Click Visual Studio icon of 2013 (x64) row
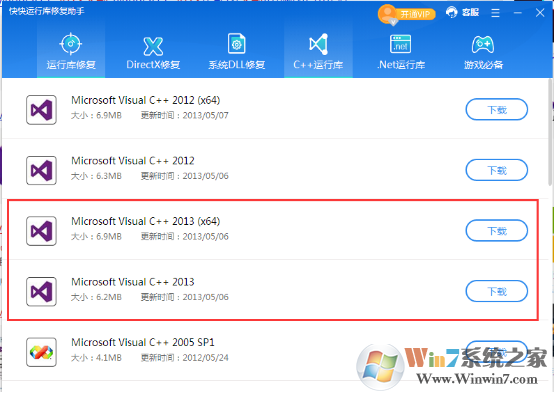 coord(41,231)
